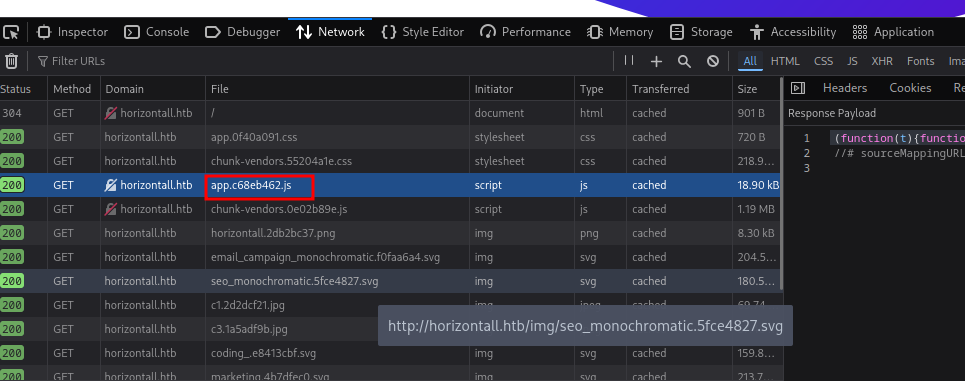The width and height of the screenshot is (965, 381).
Task: Click the Response Payload heading
Action: (x=831, y=113)
